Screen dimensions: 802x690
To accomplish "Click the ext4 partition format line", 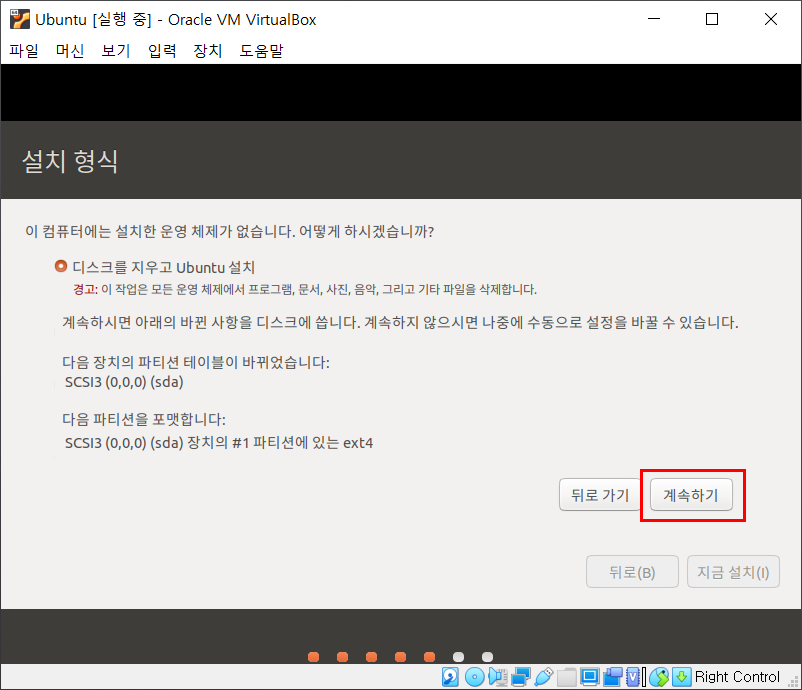I will point(219,442).
